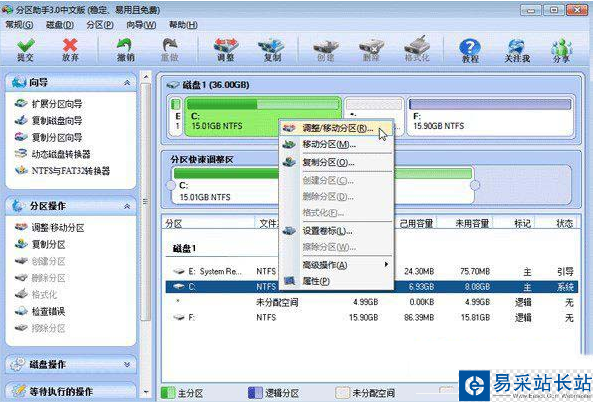Choose 擦除分区(W) in context menu
Viewport: 593px width, 402px height.
pyautogui.click(x=337, y=247)
